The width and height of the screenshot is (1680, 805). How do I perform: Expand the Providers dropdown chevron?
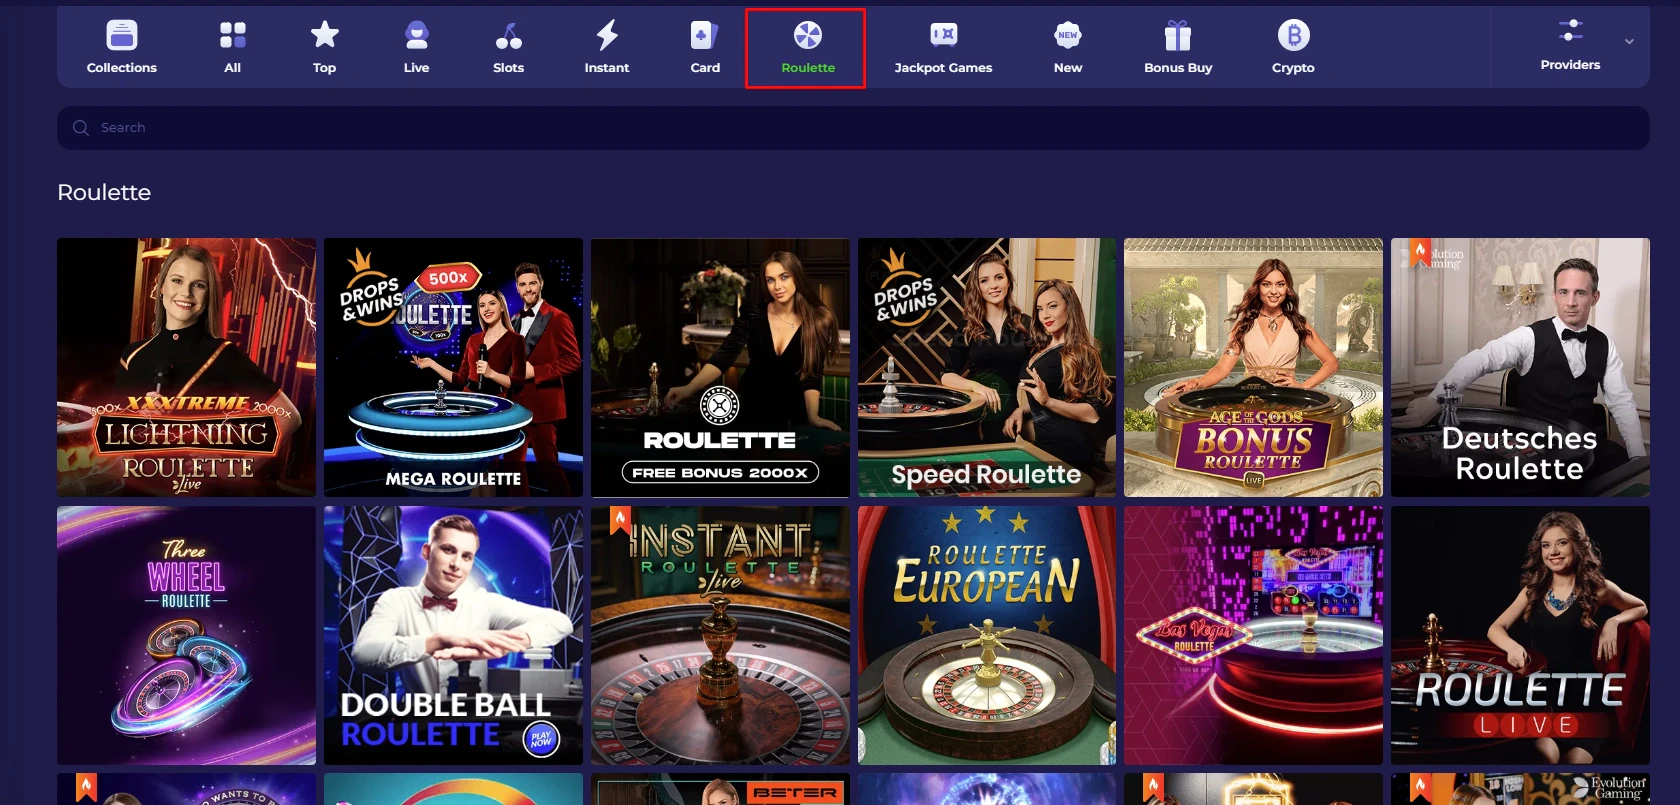(1629, 41)
